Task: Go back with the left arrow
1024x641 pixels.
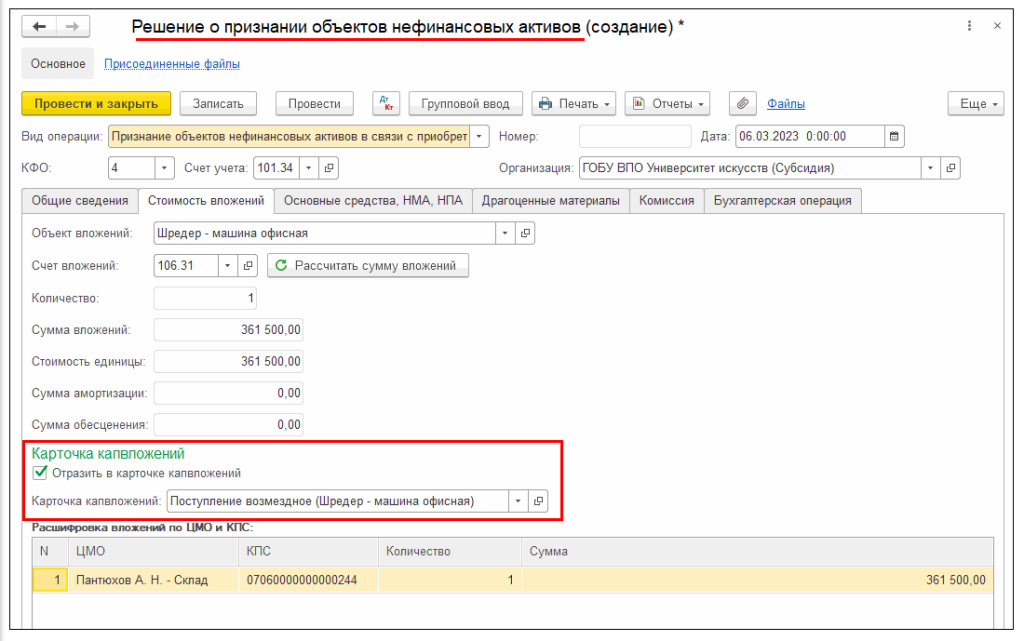Action: pyautogui.click(x=39, y=27)
